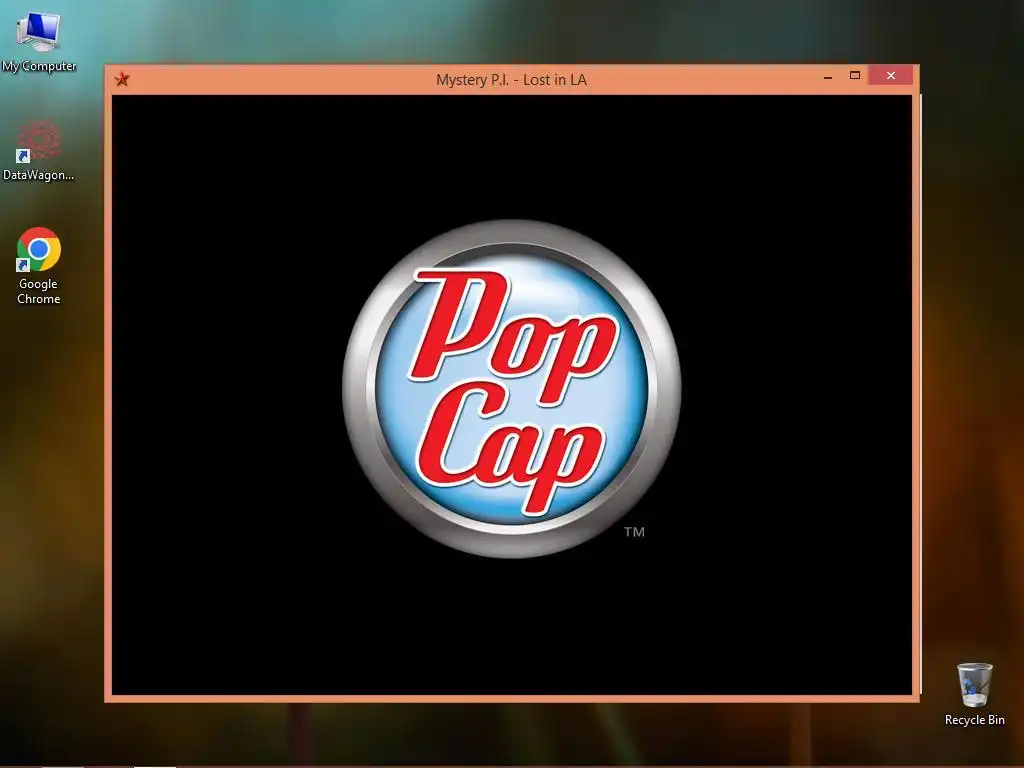Click the PopCap logo splash screen
Screen dimensions: 1024x768
coord(511,389)
